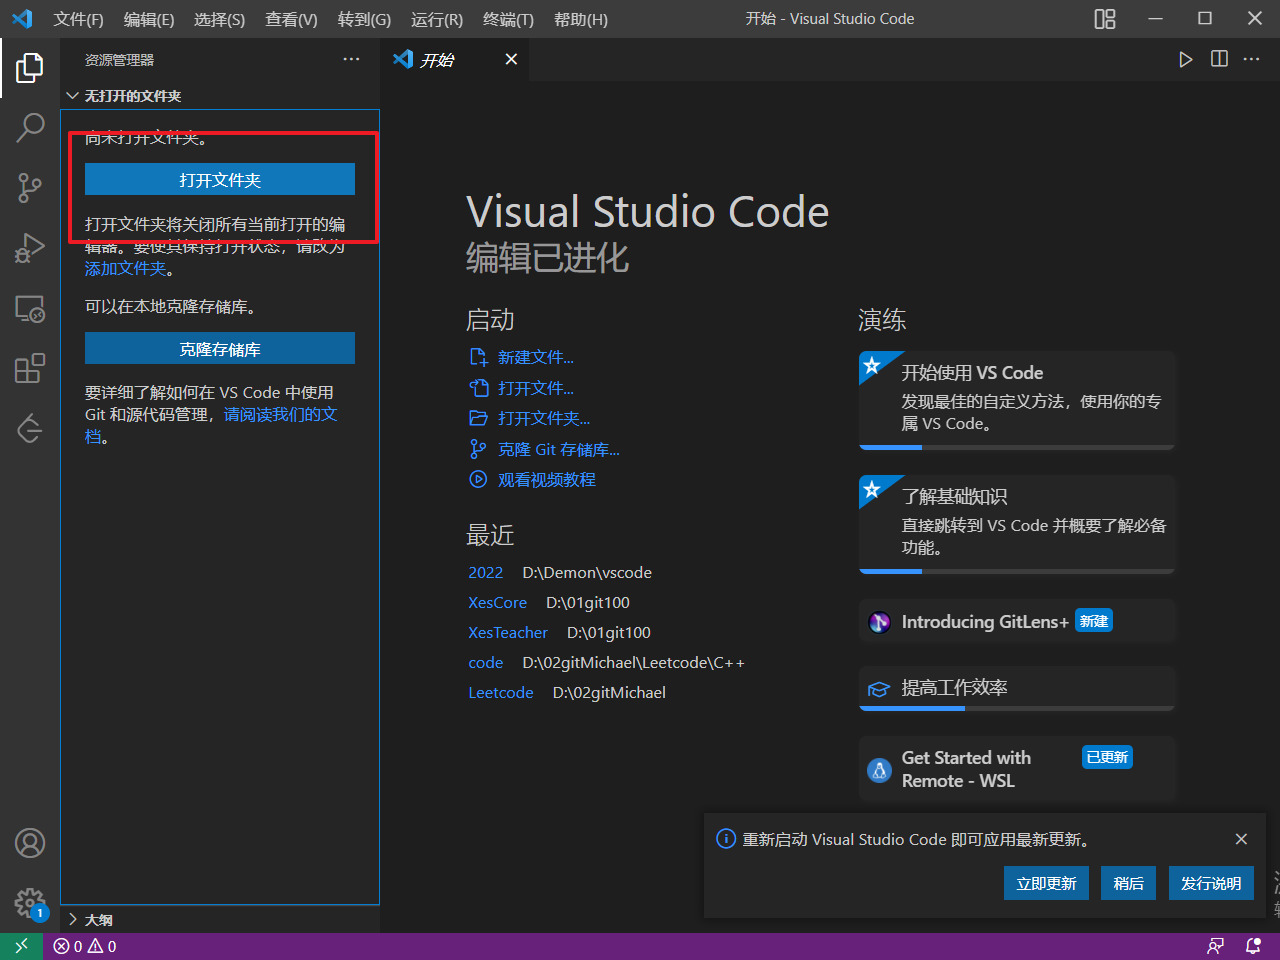This screenshot has height=960, width=1280.
Task: Click the 提高工作效率 graduation cap icon
Action: pyautogui.click(x=879, y=688)
